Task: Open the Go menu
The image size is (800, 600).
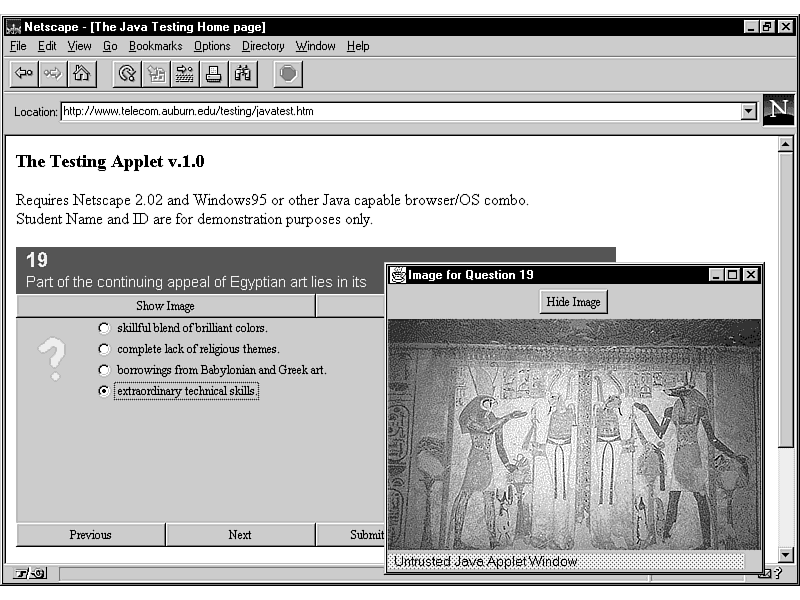Action: 110,46
